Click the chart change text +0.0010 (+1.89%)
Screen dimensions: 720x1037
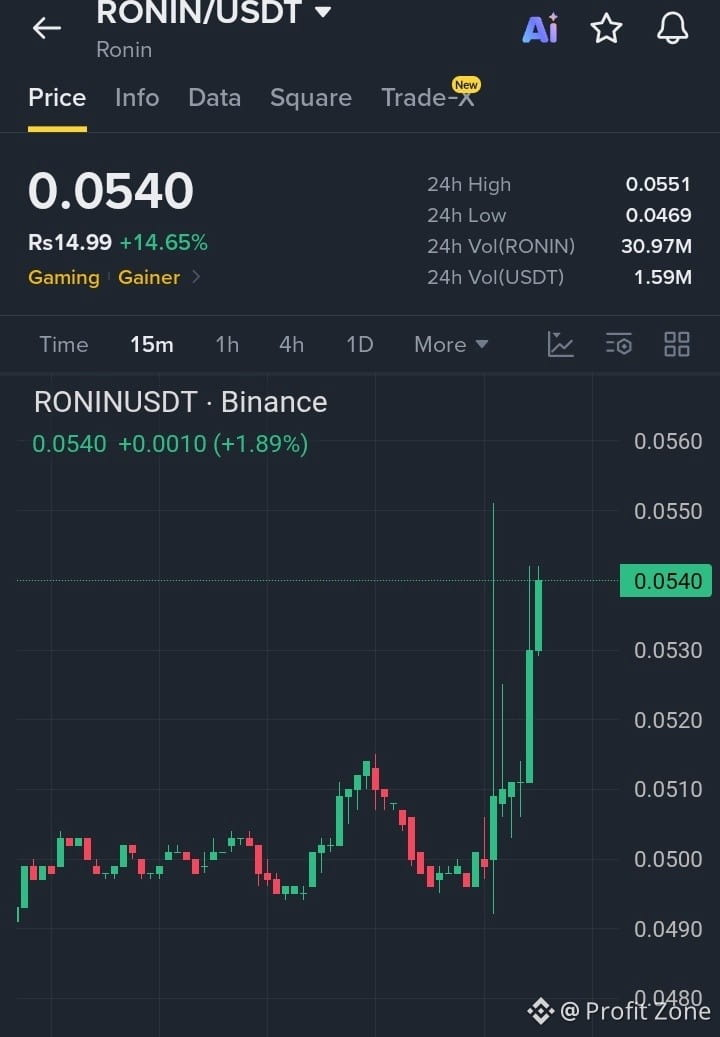(x=213, y=444)
